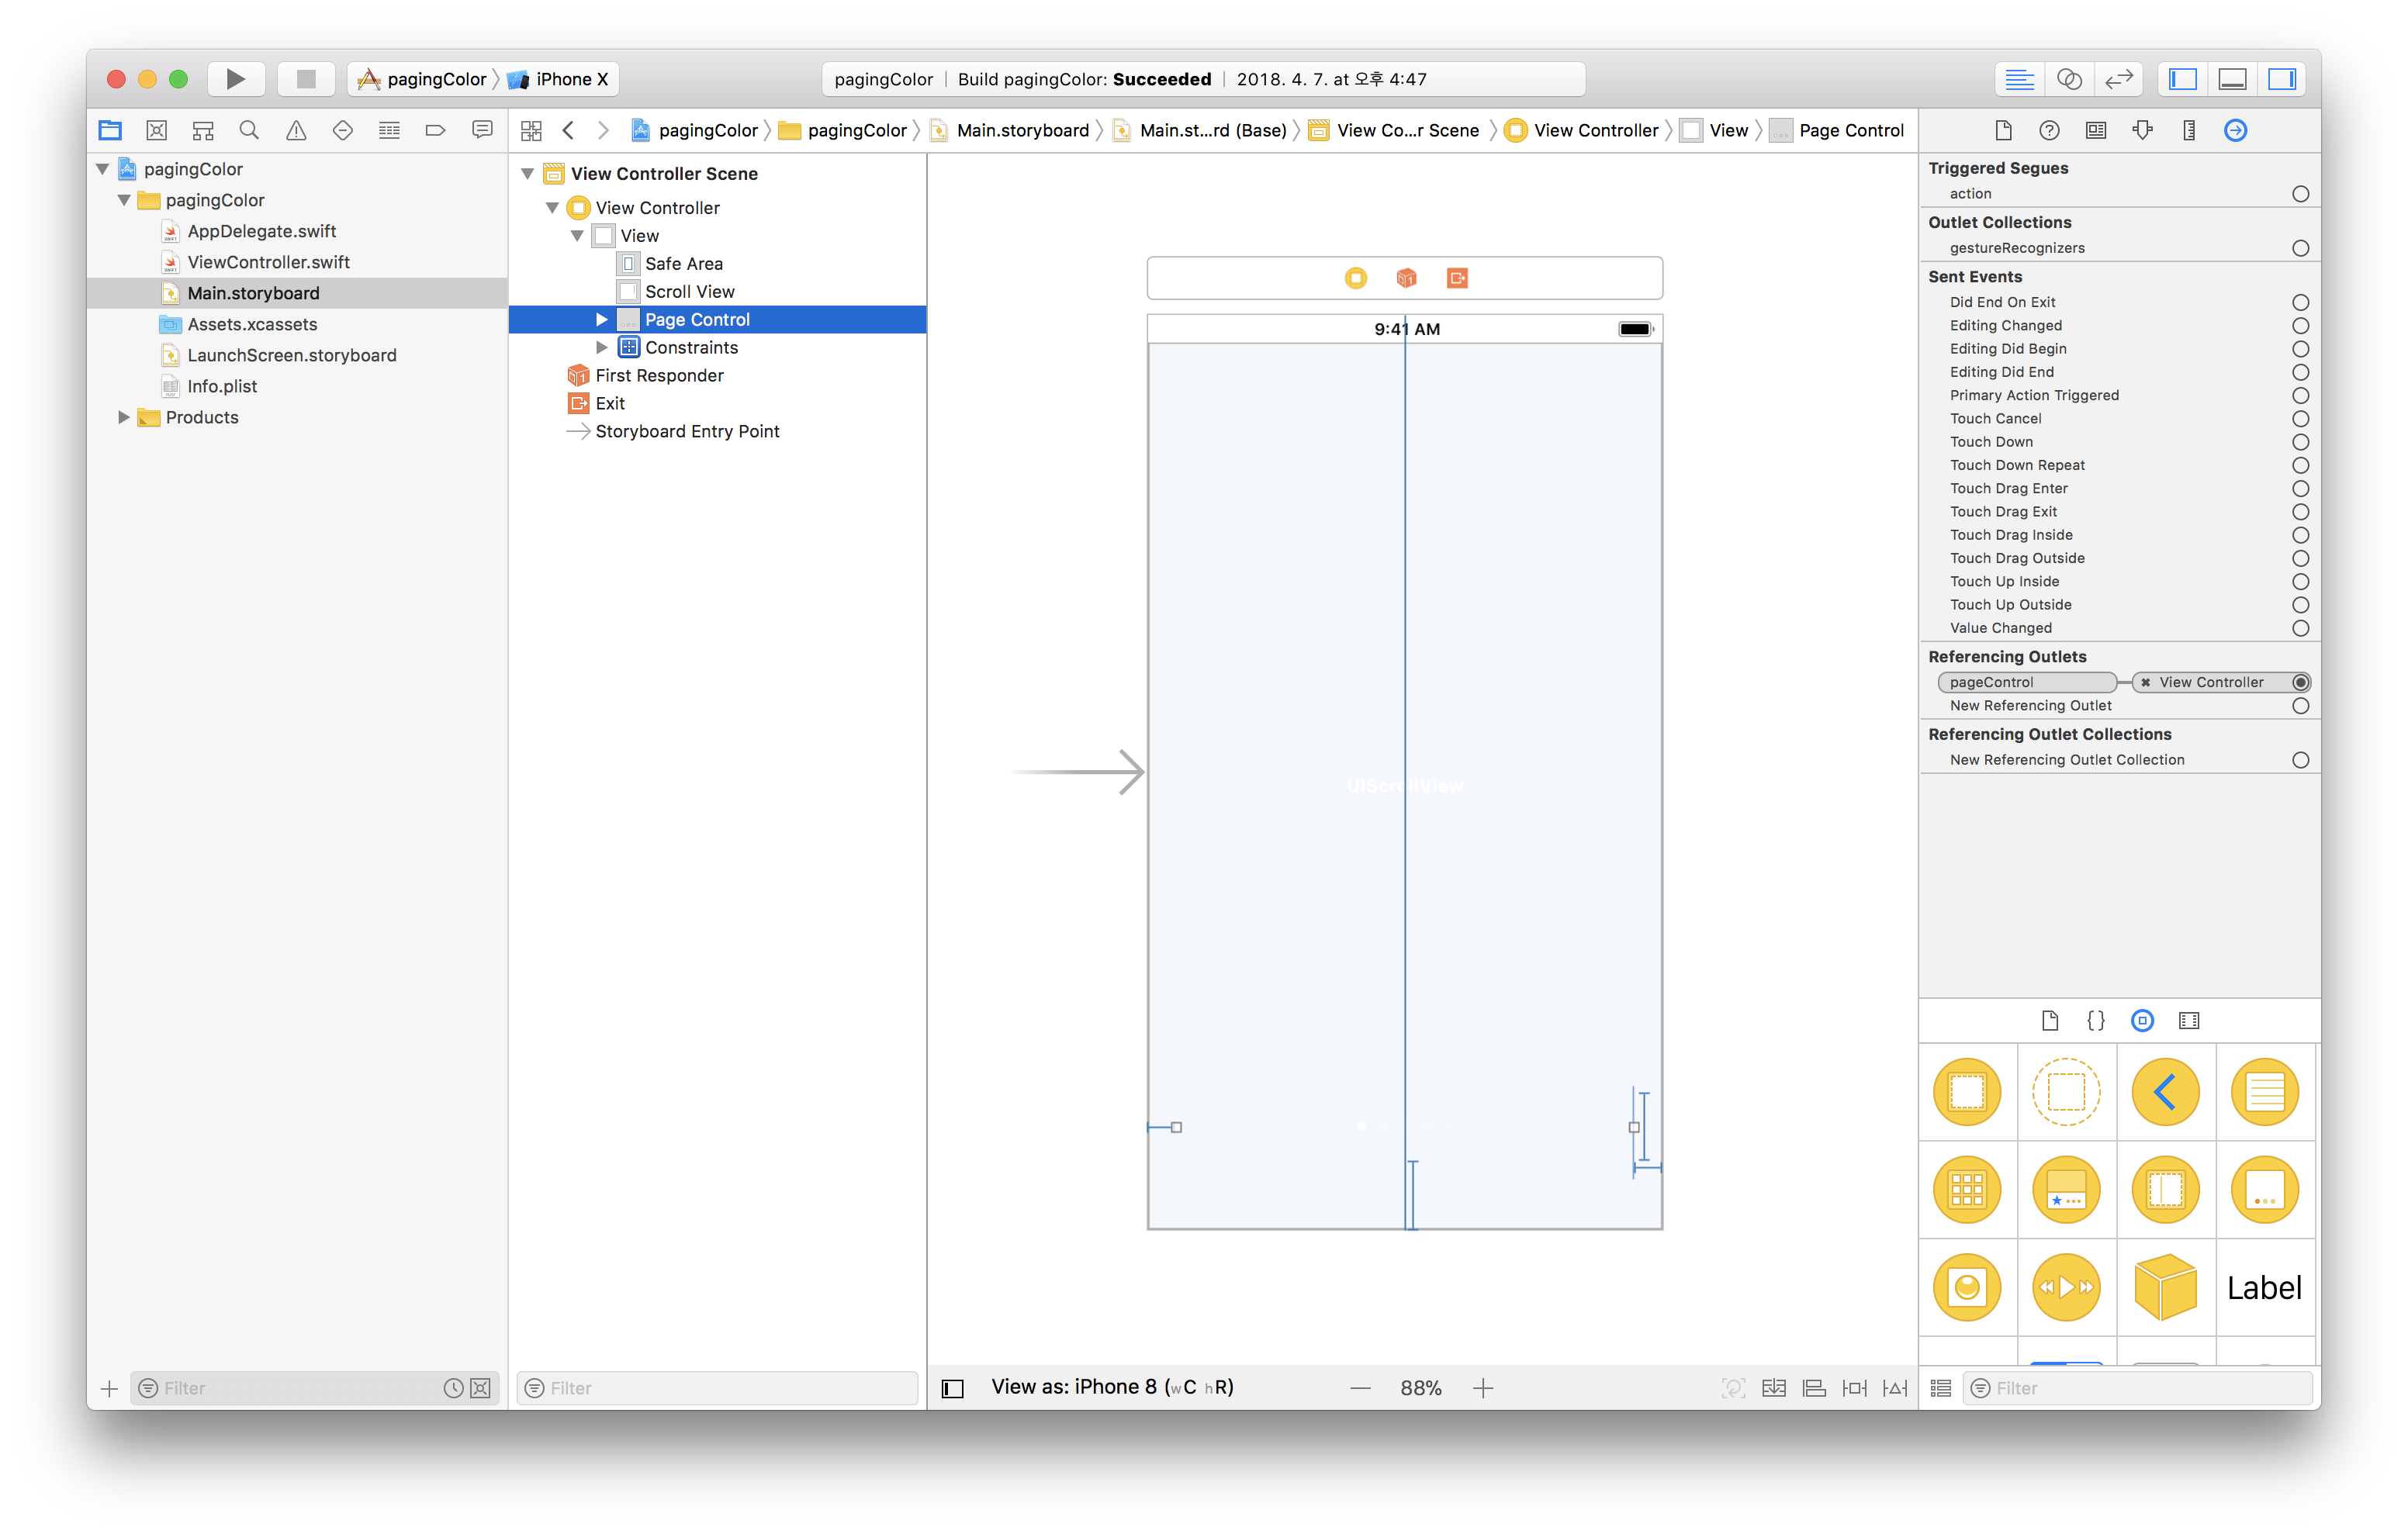Expand the Page Control outline item
The image size is (2408, 1534).
click(x=601, y=320)
